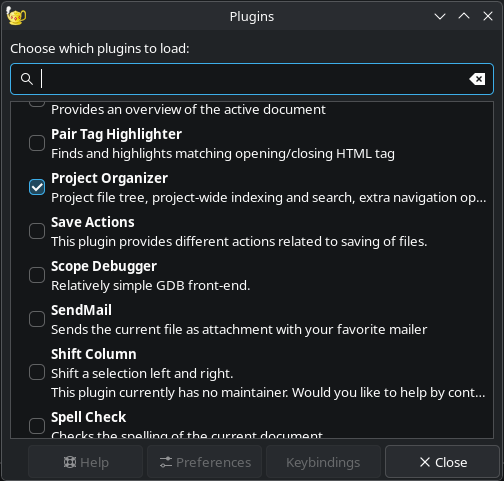Select the 'SendMail' plugin title

click(x=81, y=310)
